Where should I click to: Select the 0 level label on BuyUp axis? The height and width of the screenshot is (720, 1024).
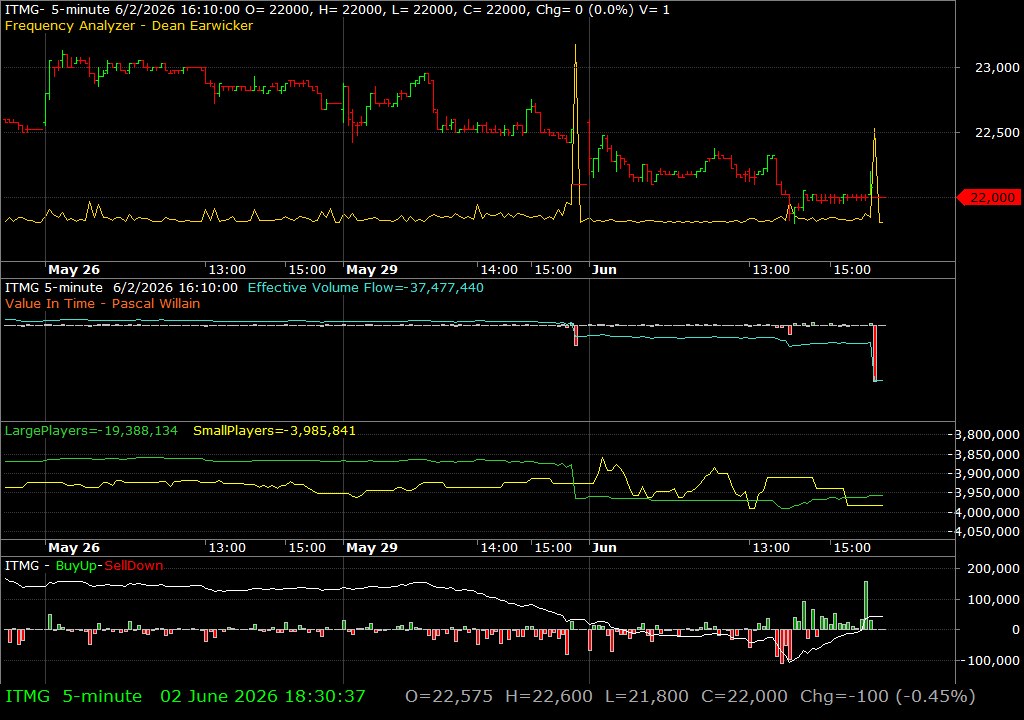click(1016, 630)
